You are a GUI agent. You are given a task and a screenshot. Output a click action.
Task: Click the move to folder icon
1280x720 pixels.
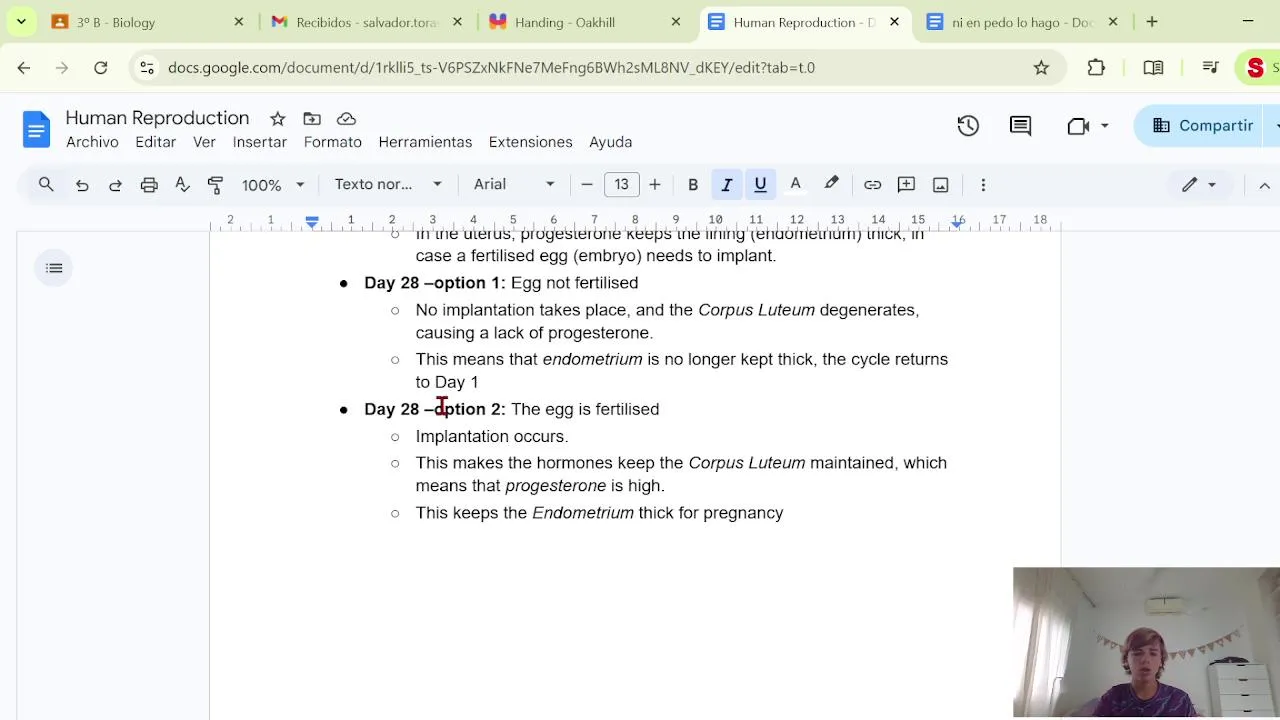click(x=312, y=119)
